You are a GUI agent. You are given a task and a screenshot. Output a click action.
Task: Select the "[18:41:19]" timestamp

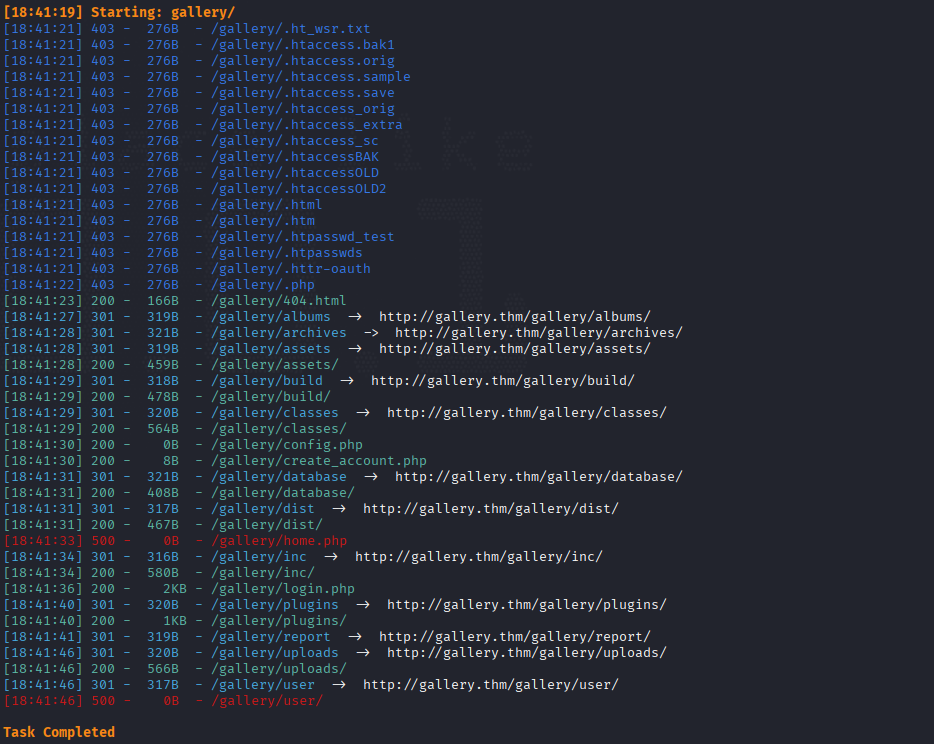coord(43,12)
